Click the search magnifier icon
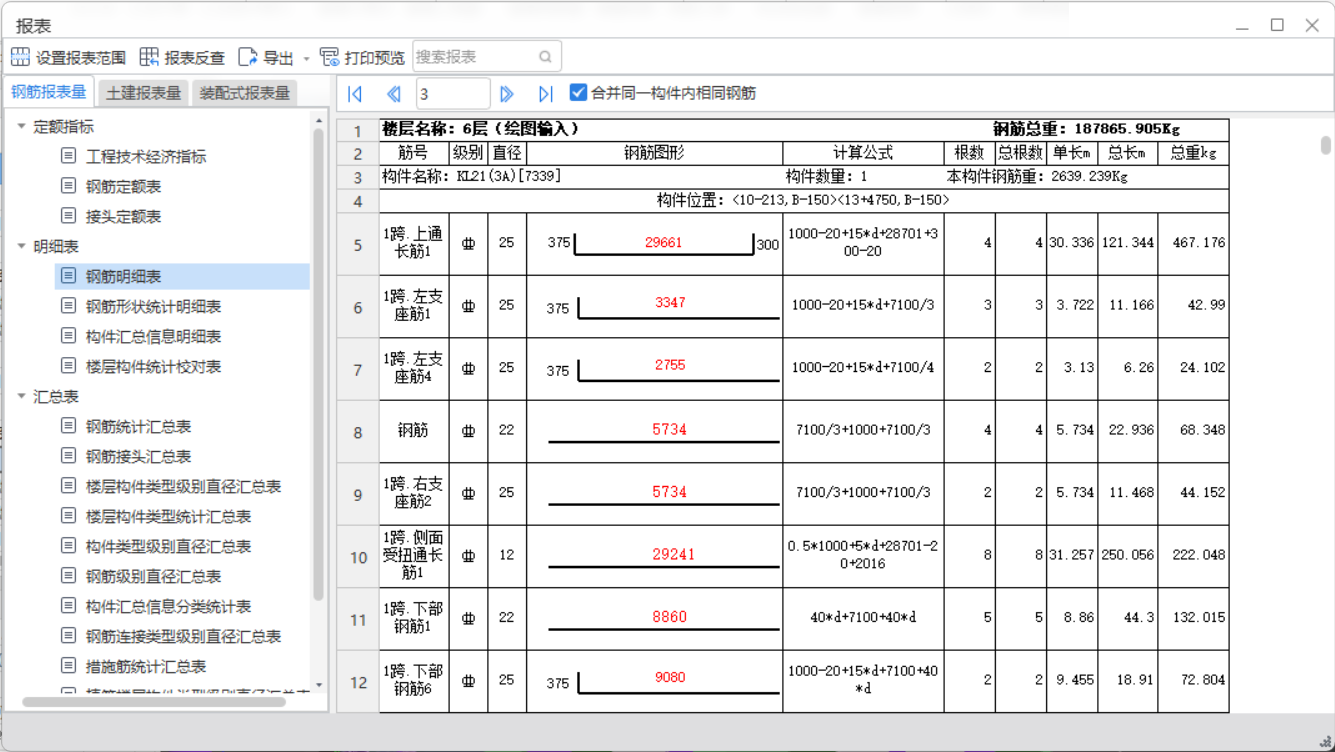The image size is (1335, 752). (545, 57)
